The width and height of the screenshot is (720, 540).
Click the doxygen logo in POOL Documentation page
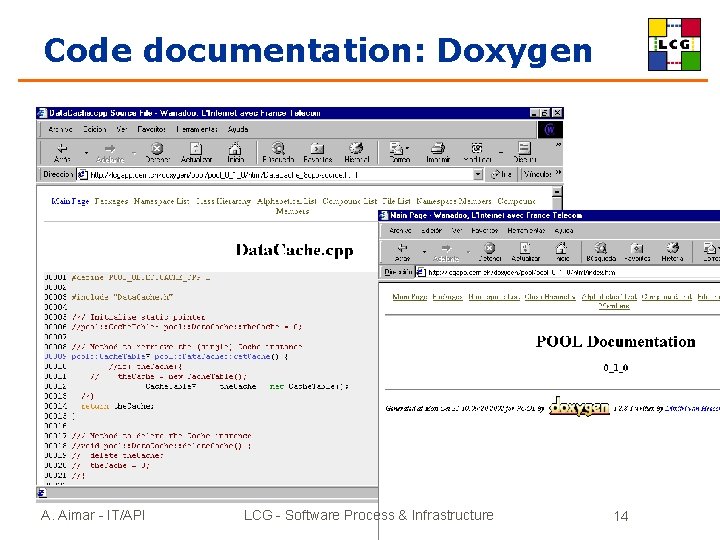point(579,406)
